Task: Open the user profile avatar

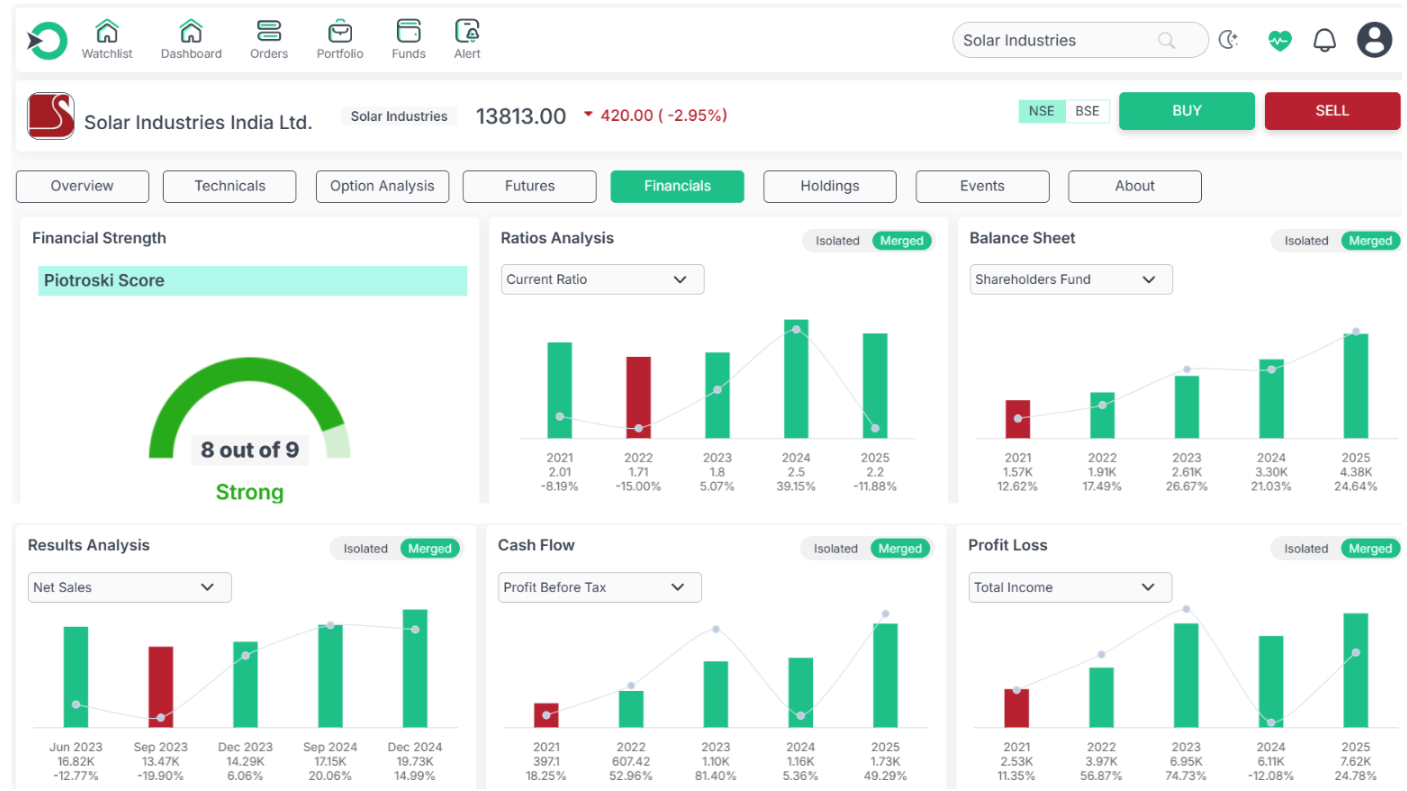Action: point(1374,40)
